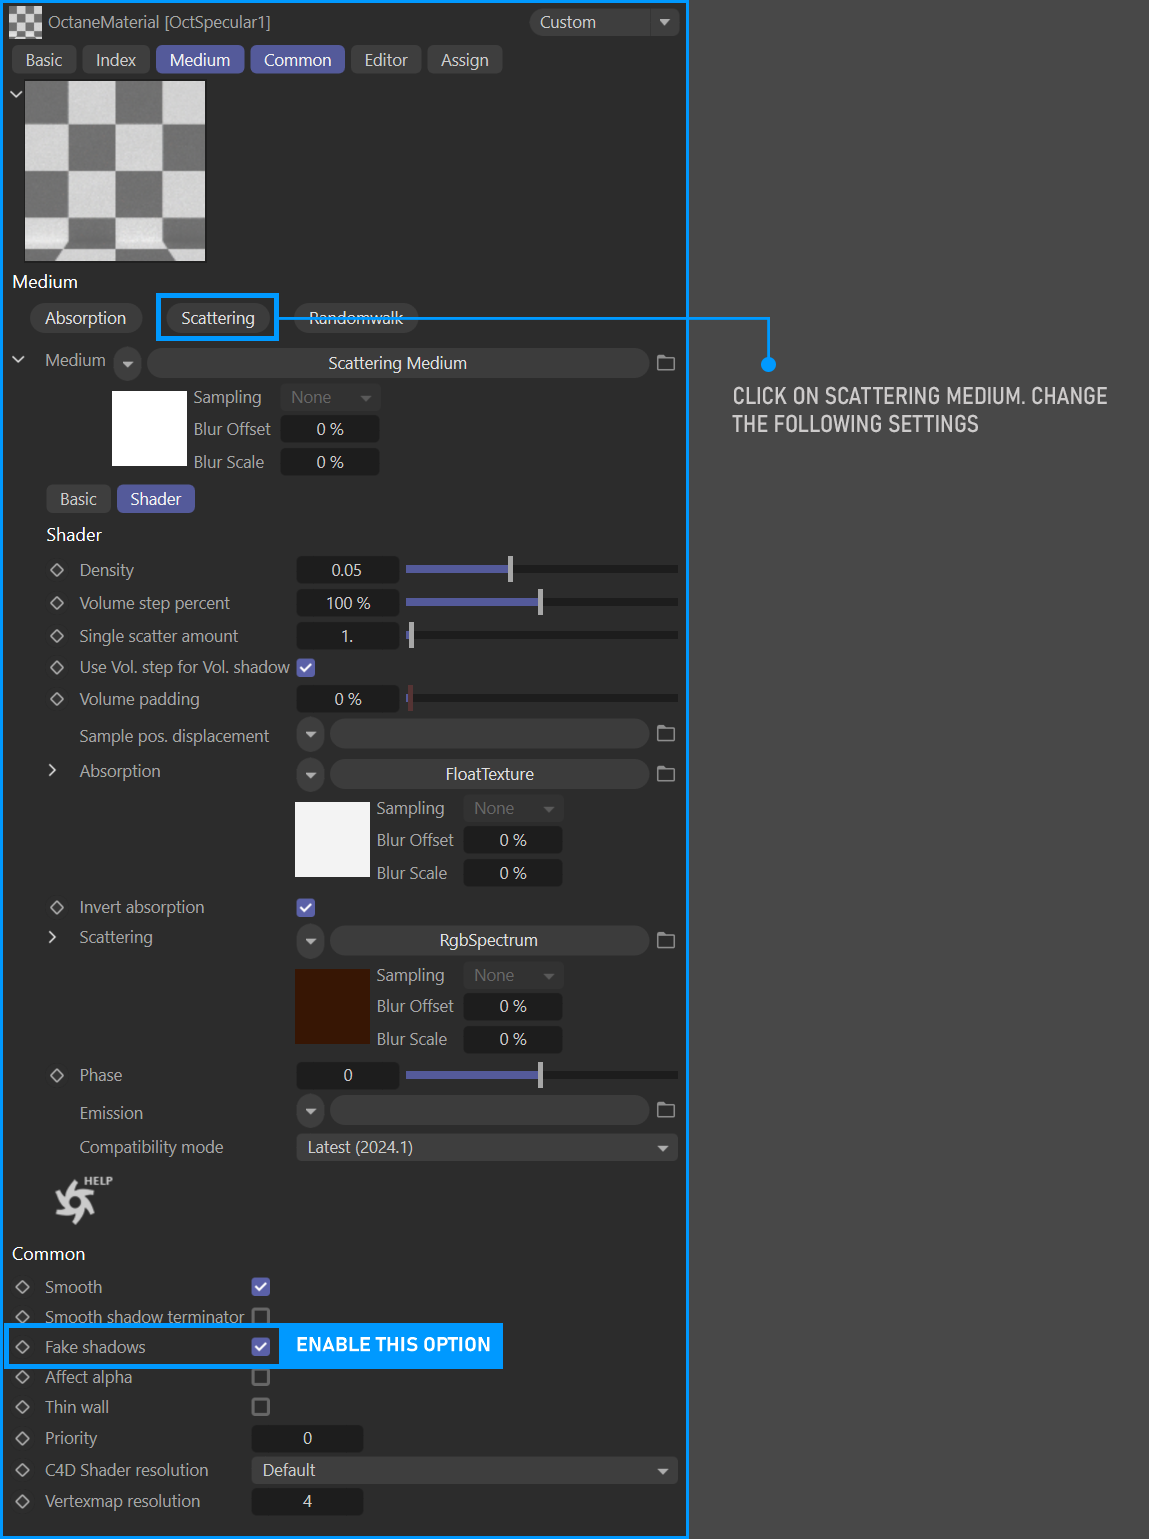Switch to the Index tab
The height and width of the screenshot is (1539, 1149).
click(116, 60)
